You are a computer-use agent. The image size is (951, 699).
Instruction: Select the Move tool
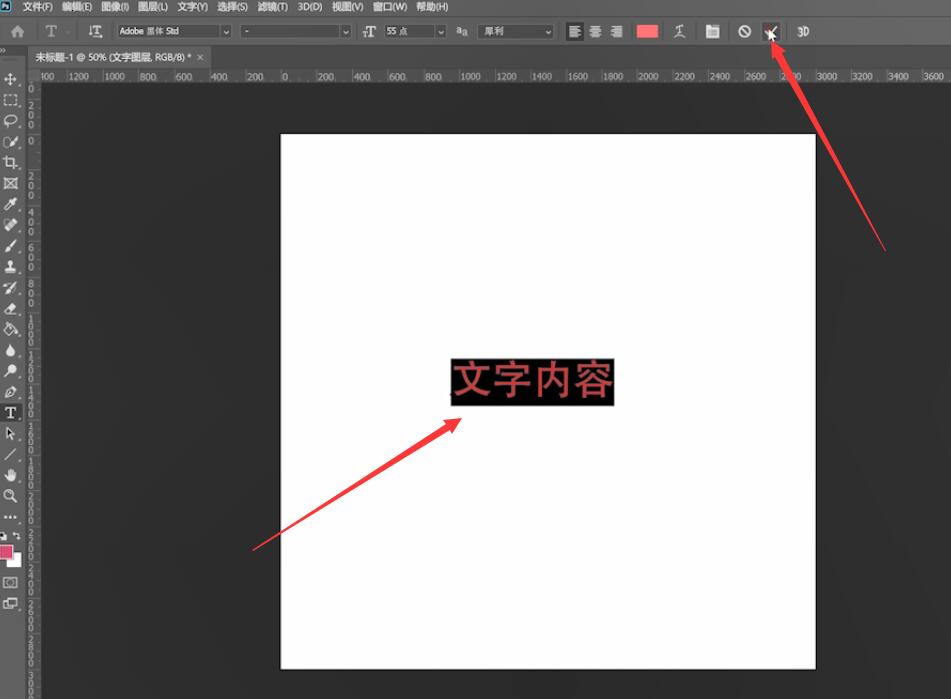10,79
